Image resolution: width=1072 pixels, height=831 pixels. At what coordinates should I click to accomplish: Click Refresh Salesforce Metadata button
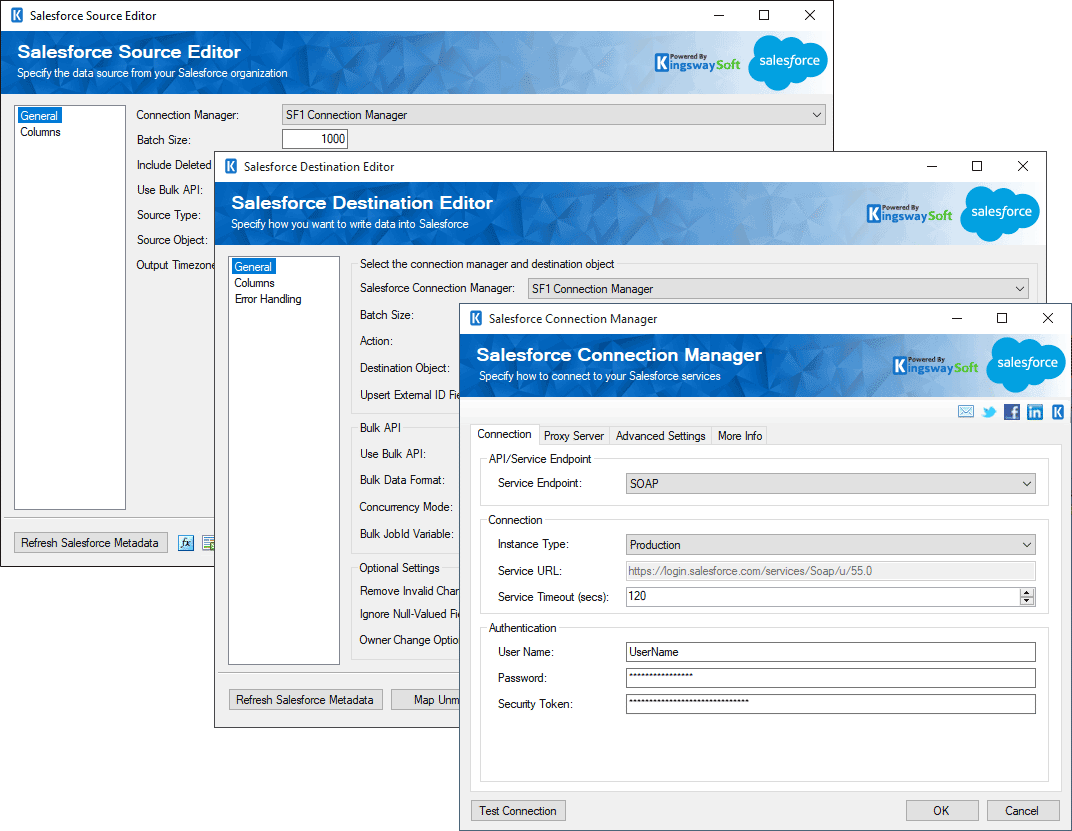pyautogui.click(x=305, y=699)
